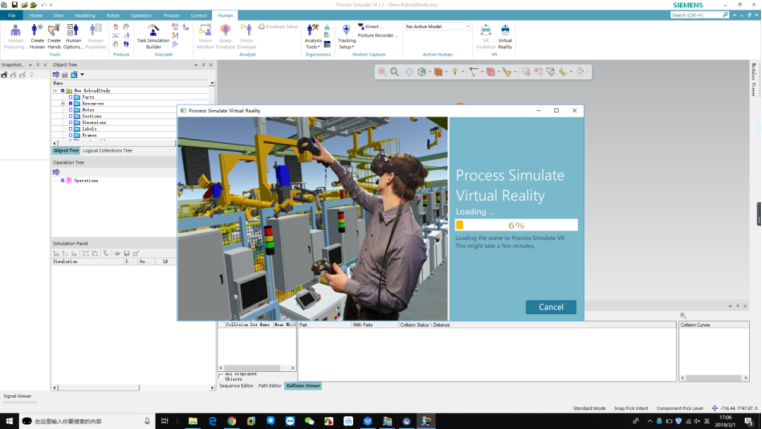
Task: Click the Virtual Reality ribbon icon
Action: (505, 32)
